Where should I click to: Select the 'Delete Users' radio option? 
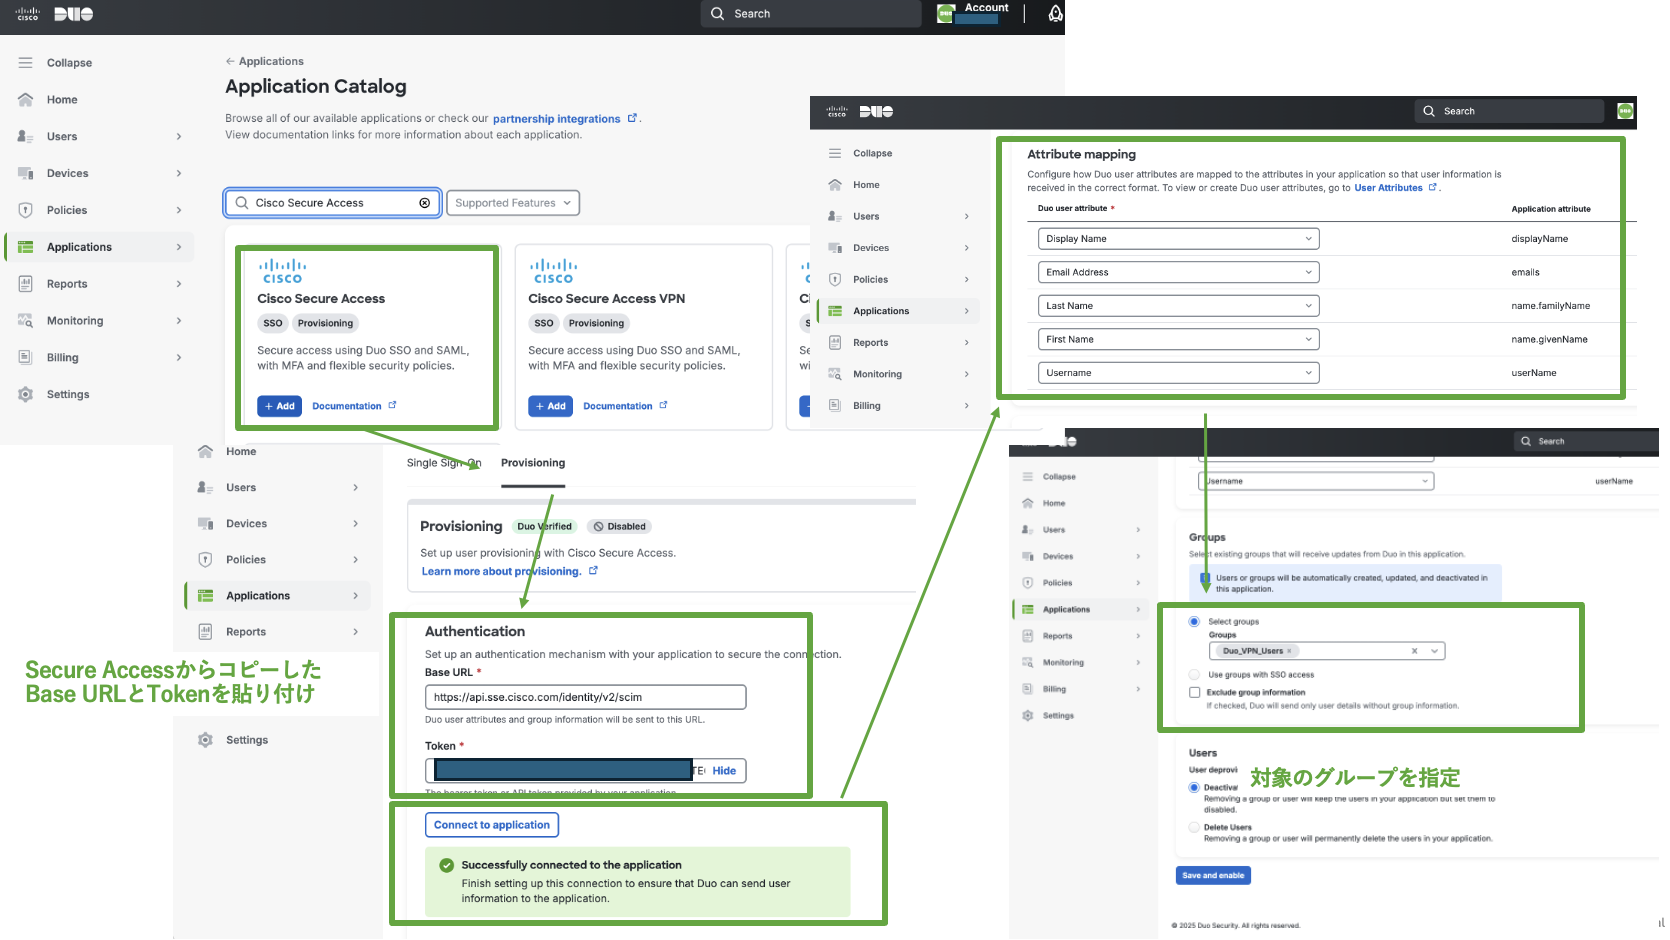(x=1194, y=827)
